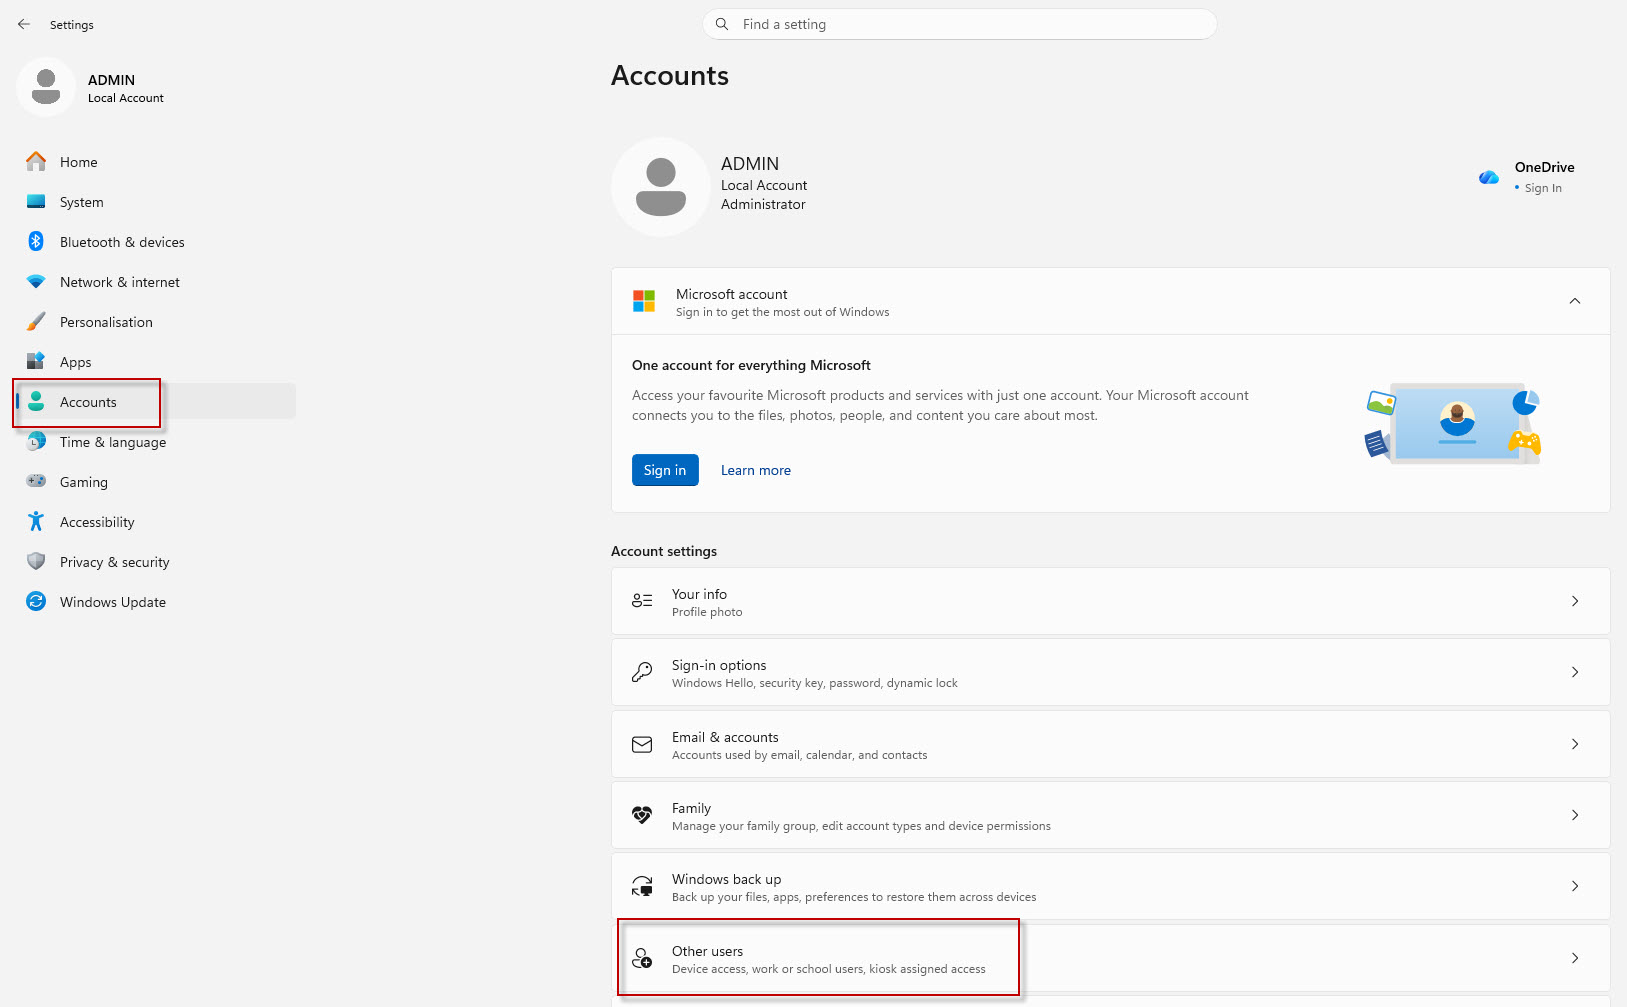1627x1007 pixels.
Task: Open Windows back up via its chevron
Action: [x=1575, y=886]
